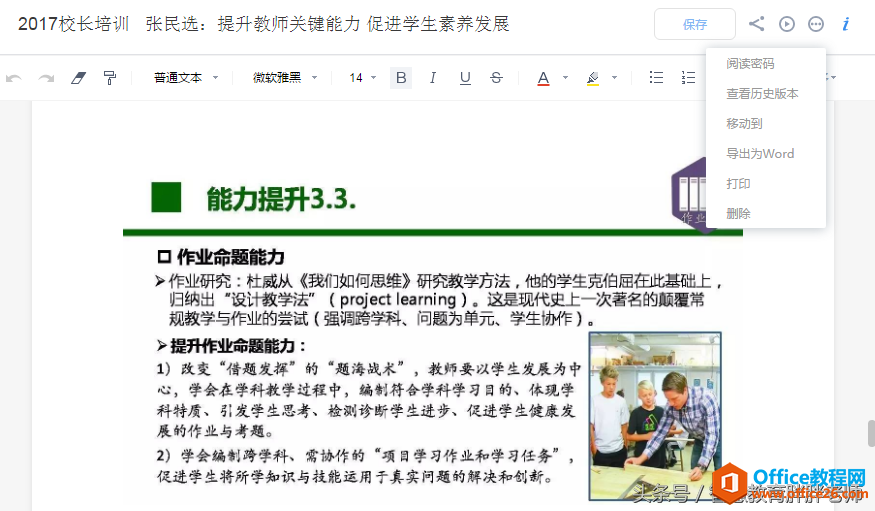The image size is (875, 511).
Task: Click the more options ellipsis icon
Action: click(816, 24)
